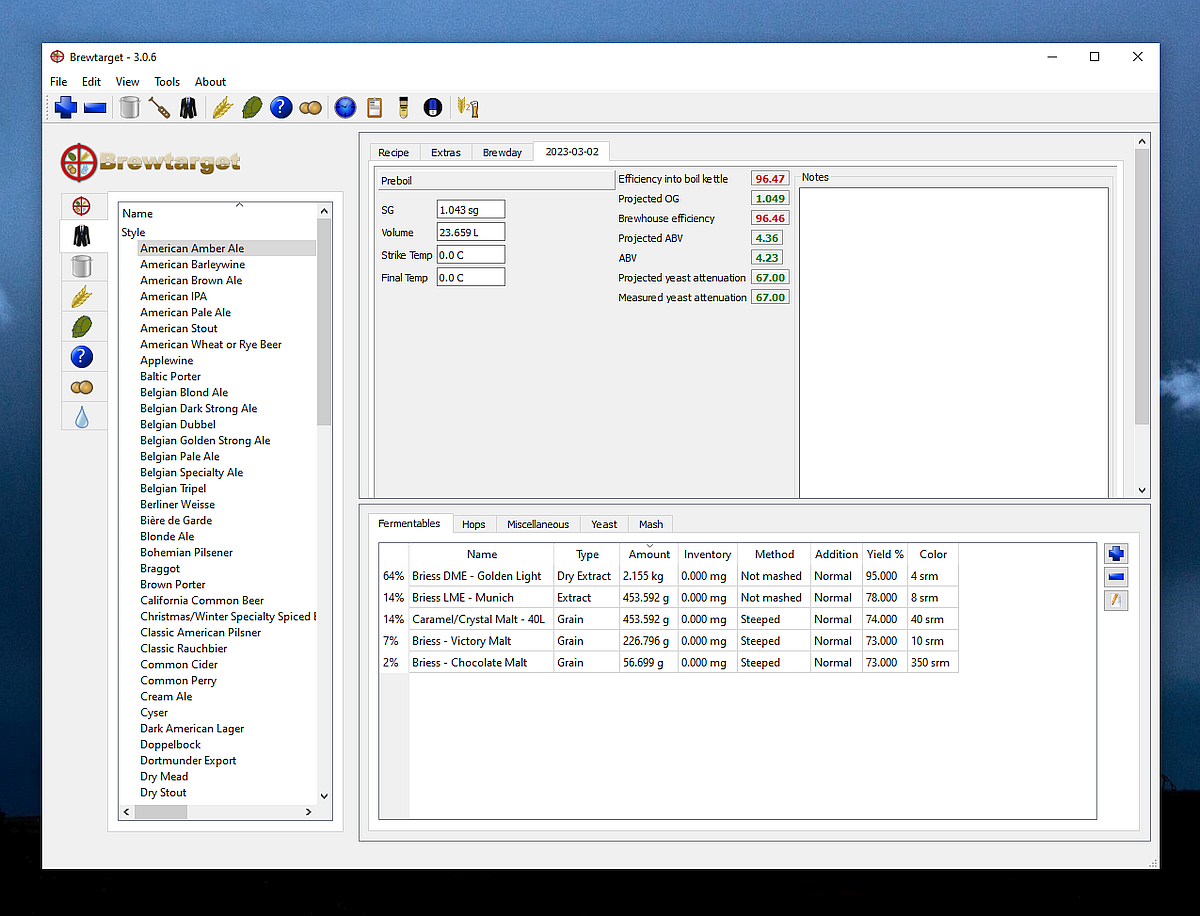The image size is (1200, 916).
Task: Click style list scrollbar down arrow
Action: click(324, 796)
